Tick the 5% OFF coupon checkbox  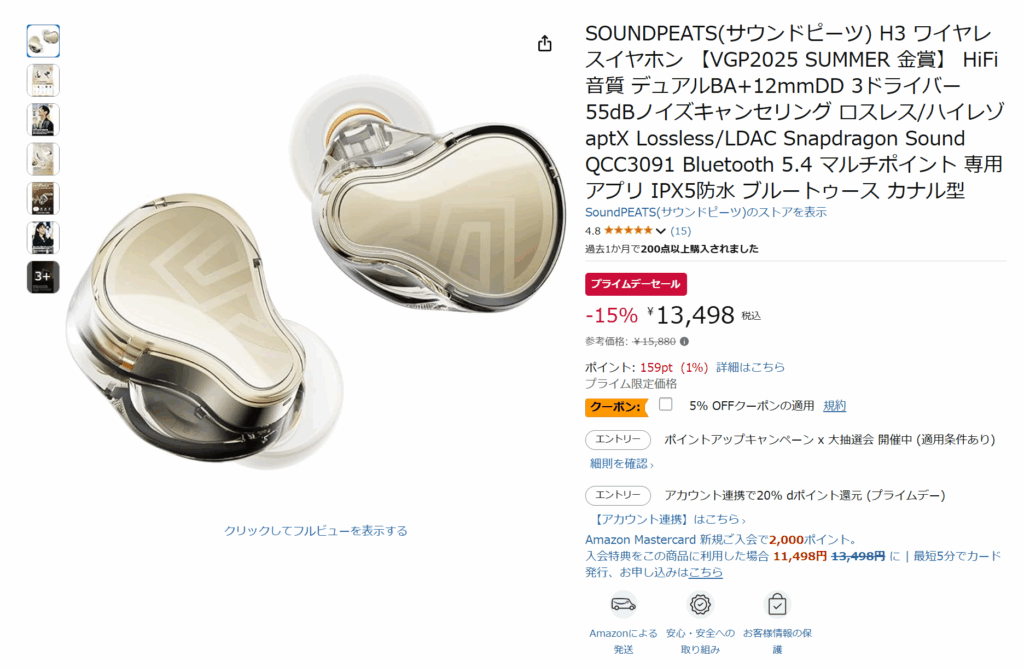665,404
